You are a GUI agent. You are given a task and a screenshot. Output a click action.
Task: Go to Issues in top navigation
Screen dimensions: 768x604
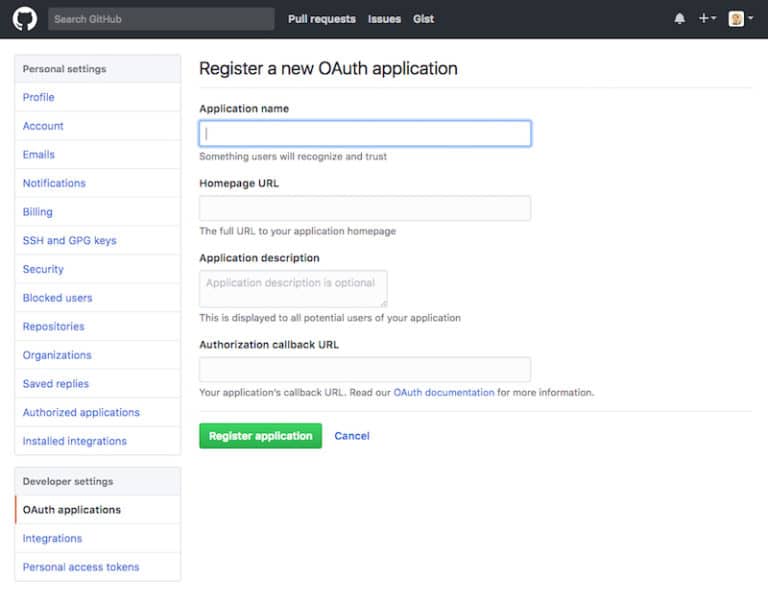384,19
